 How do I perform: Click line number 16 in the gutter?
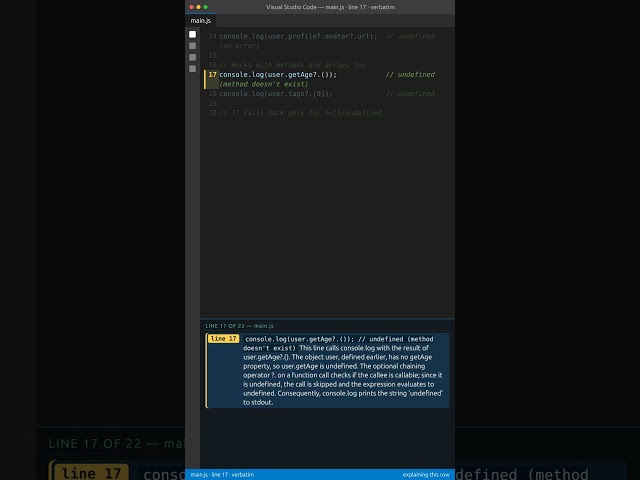pos(212,65)
